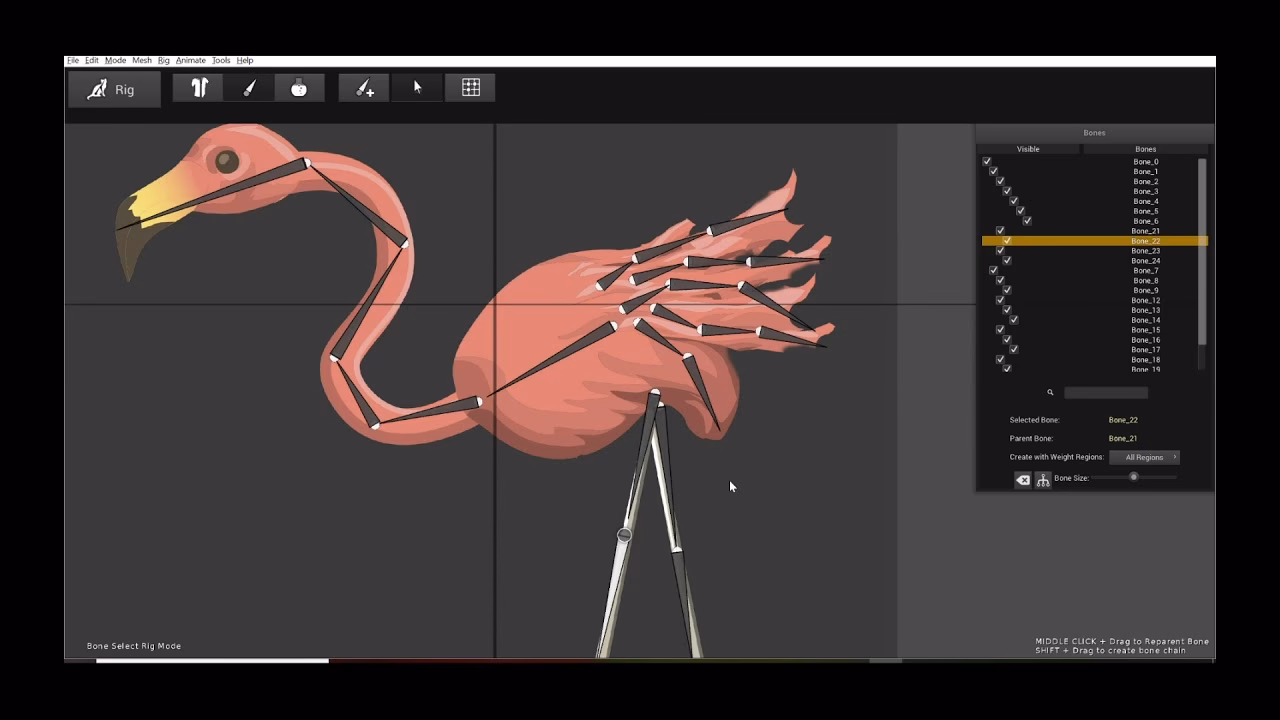Select the knife tool next to the bone tool
The width and height of the screenshot is (1280, 720).
(x=248, y=87)
